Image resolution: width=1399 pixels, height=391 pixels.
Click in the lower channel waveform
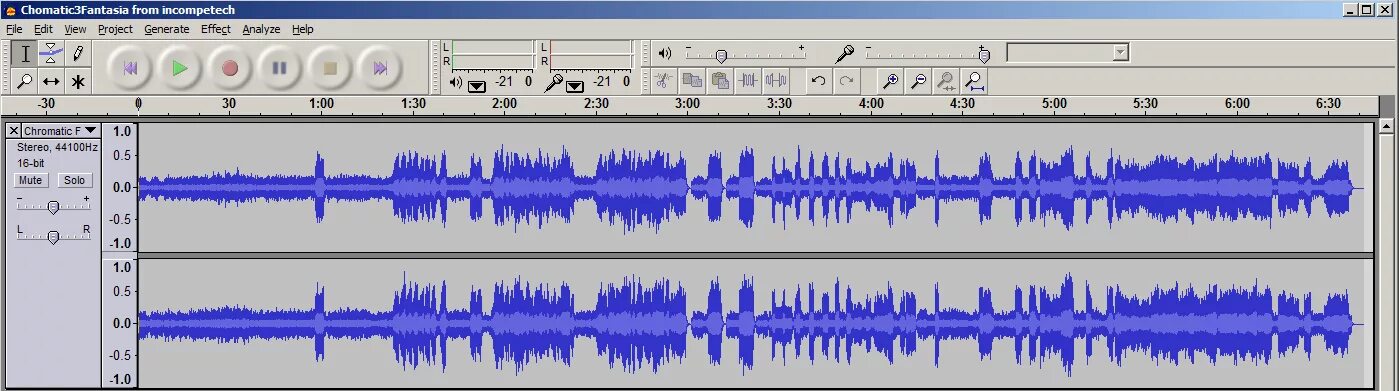755,323
